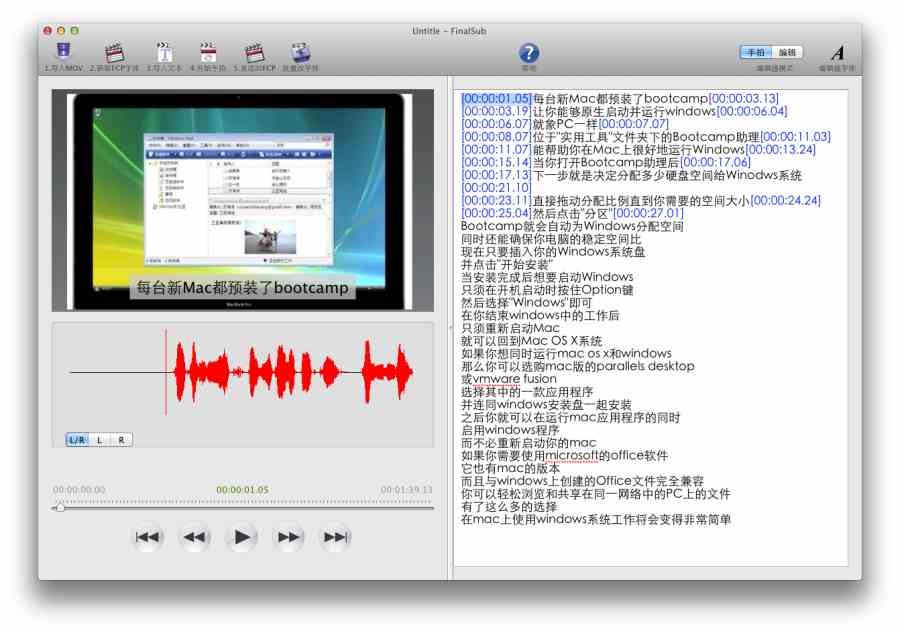Open the blue question mark help
Image resolution: width=900 pixels, height=633 pixels.
(529, 53)
